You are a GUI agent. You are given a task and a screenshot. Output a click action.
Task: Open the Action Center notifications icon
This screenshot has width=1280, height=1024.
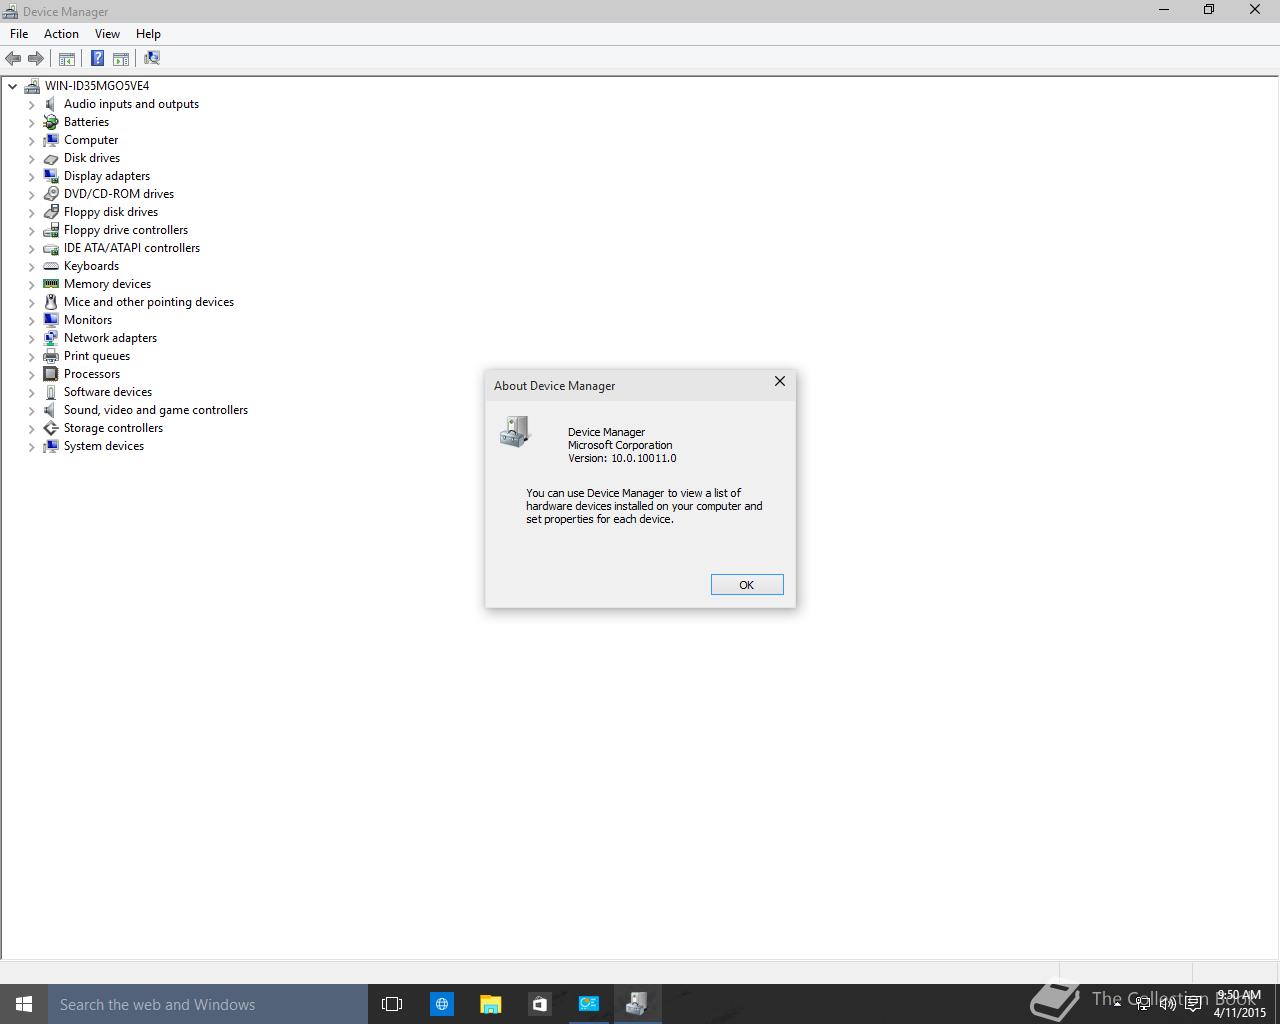1193,1004
